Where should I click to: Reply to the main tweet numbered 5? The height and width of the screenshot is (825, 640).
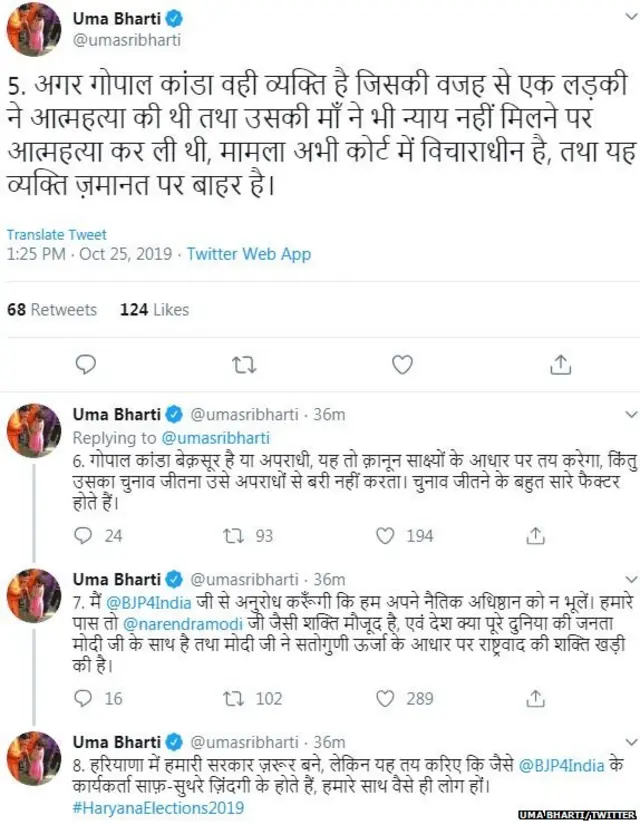(86, 366)
